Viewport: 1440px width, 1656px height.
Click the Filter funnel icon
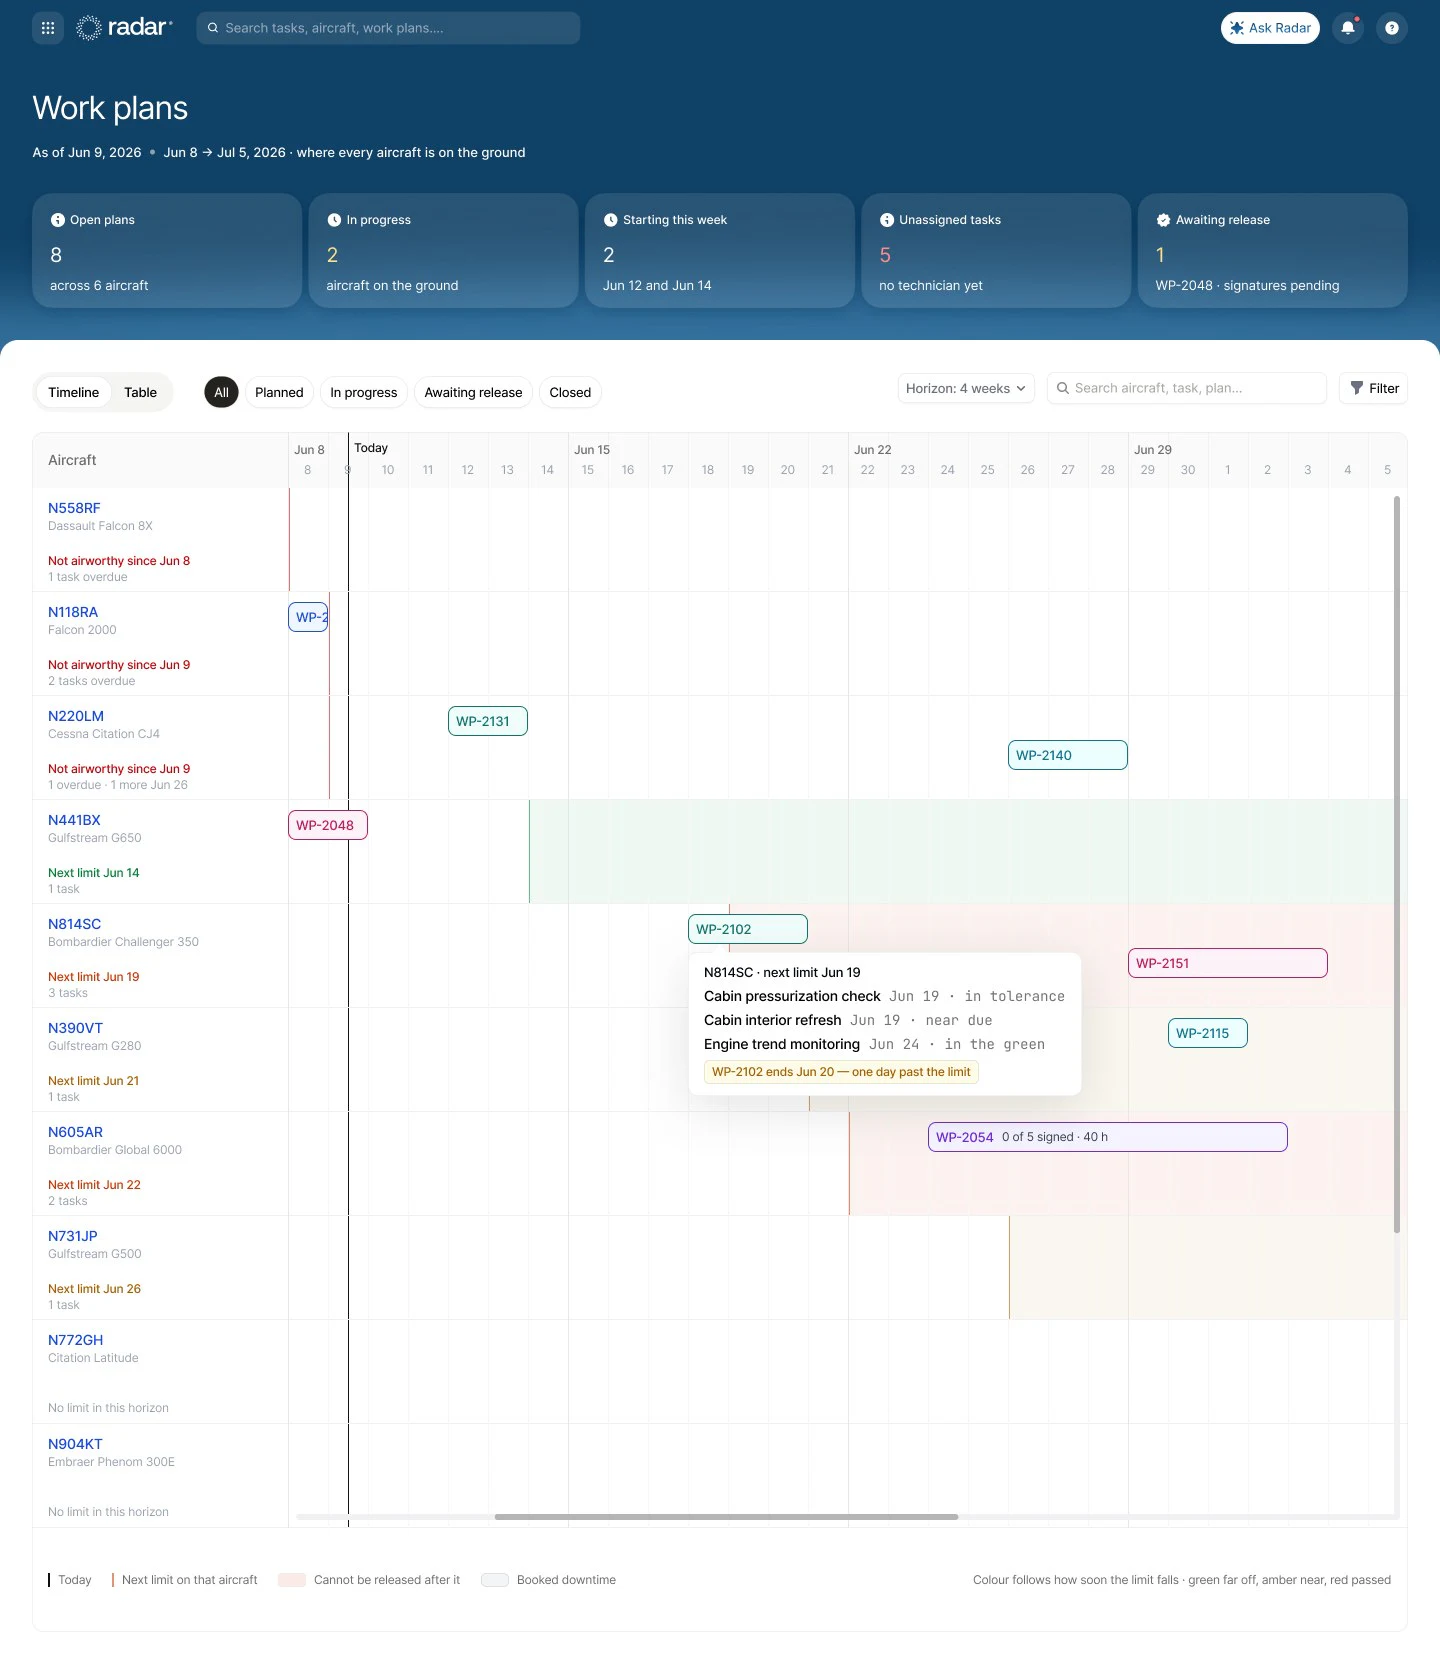(1357, 388)
